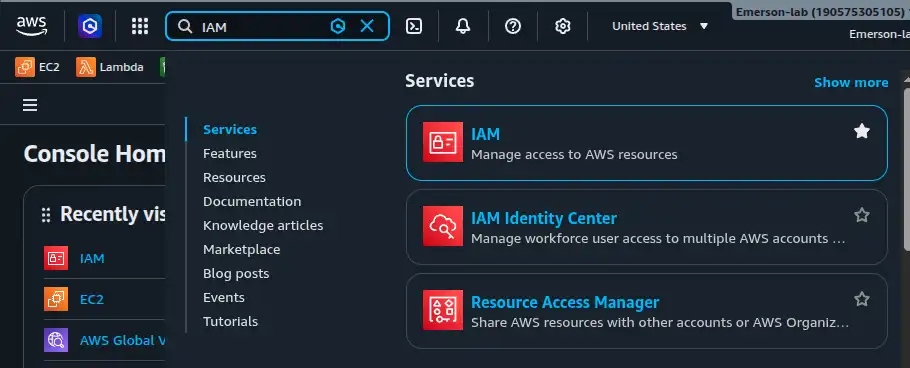Favorite Resource Access Manager with star
This screenshot has width=910, height=368.
[x=862, y=299]
